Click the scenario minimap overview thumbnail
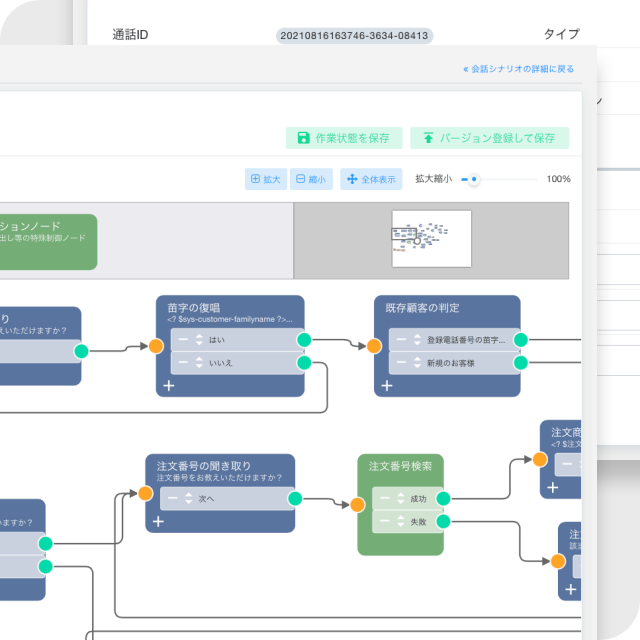The height and width of the screenshot is (640, 640). pos(431,238)
